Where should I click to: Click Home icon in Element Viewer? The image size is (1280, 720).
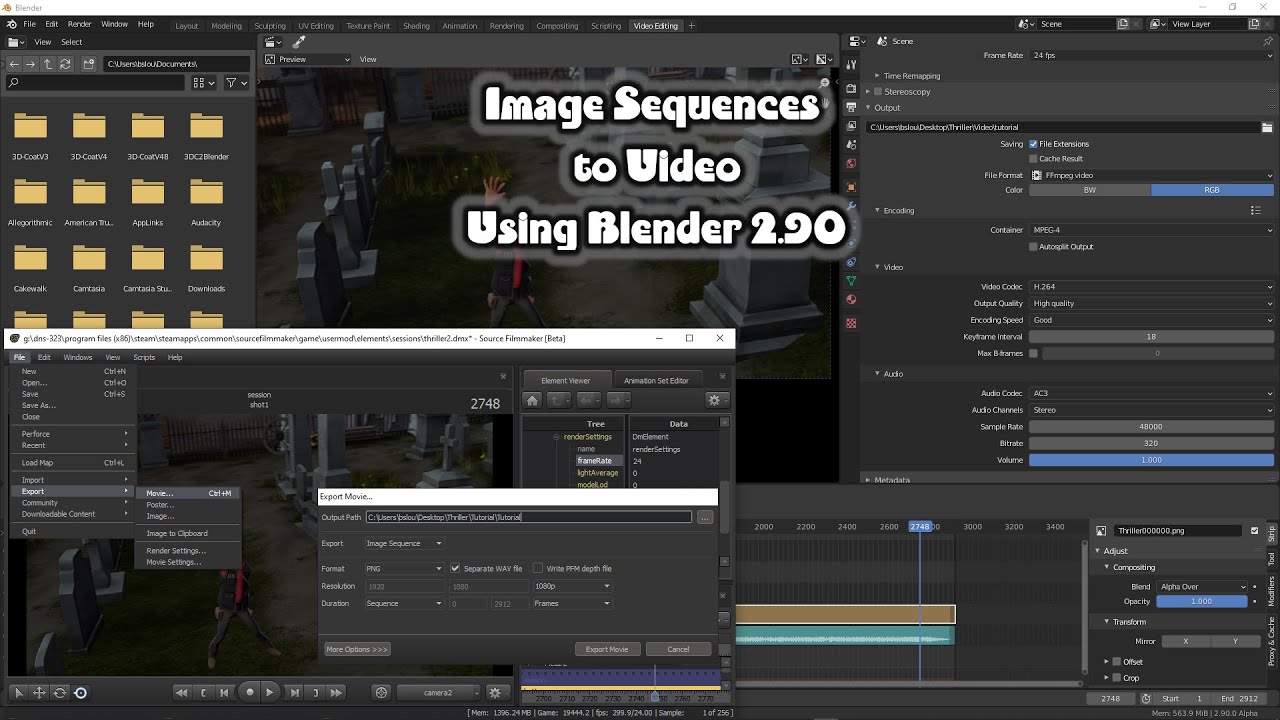(x=532, y=400)
